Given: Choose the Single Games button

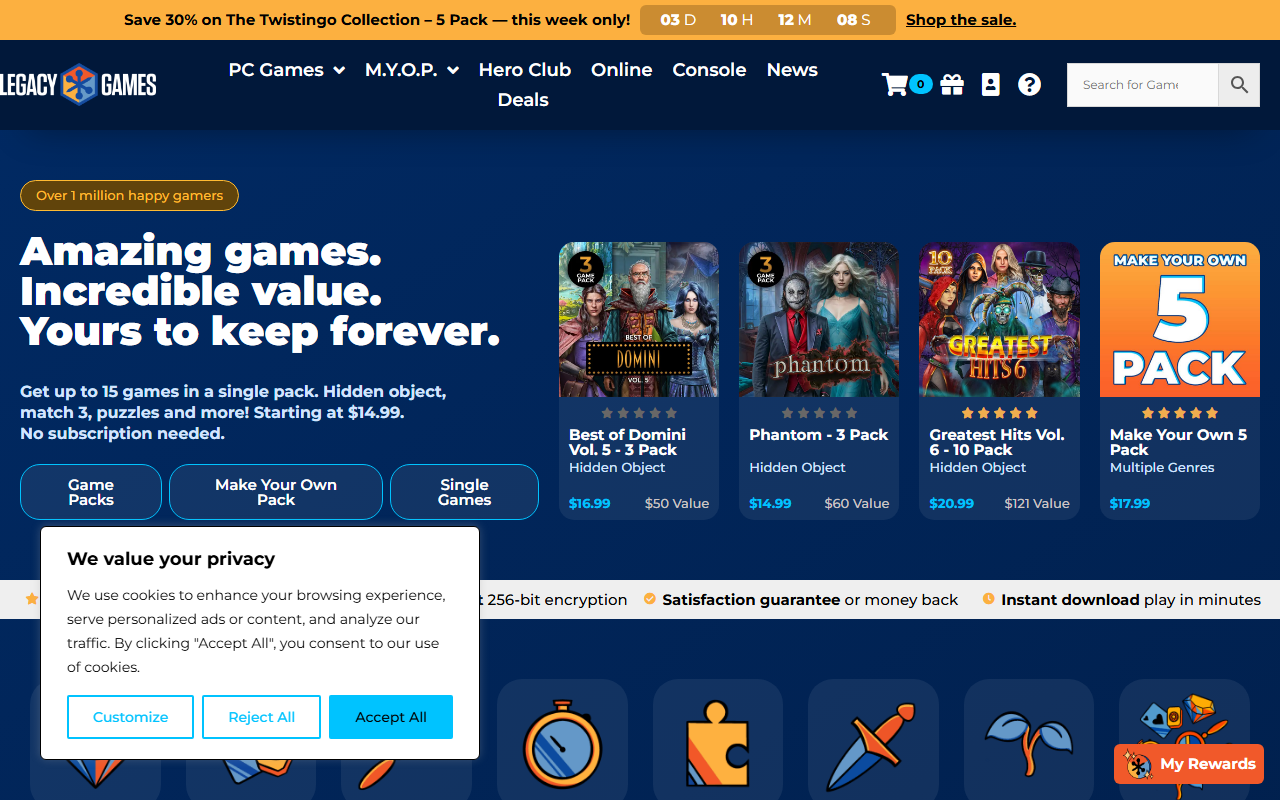Looking at the screenshot, I should 465,492.
